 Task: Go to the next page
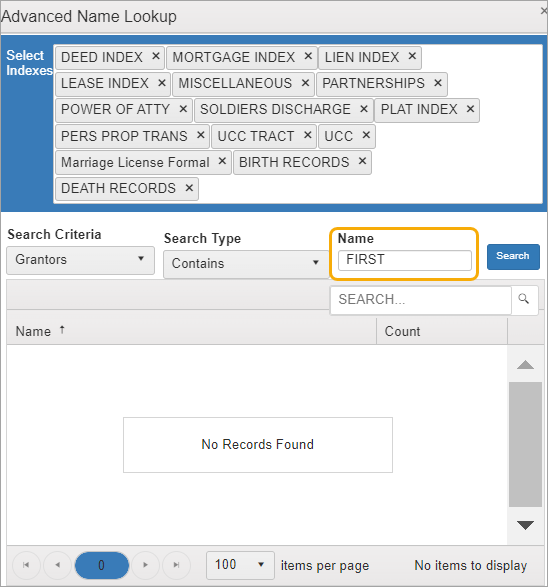click(x=146, y=565)
